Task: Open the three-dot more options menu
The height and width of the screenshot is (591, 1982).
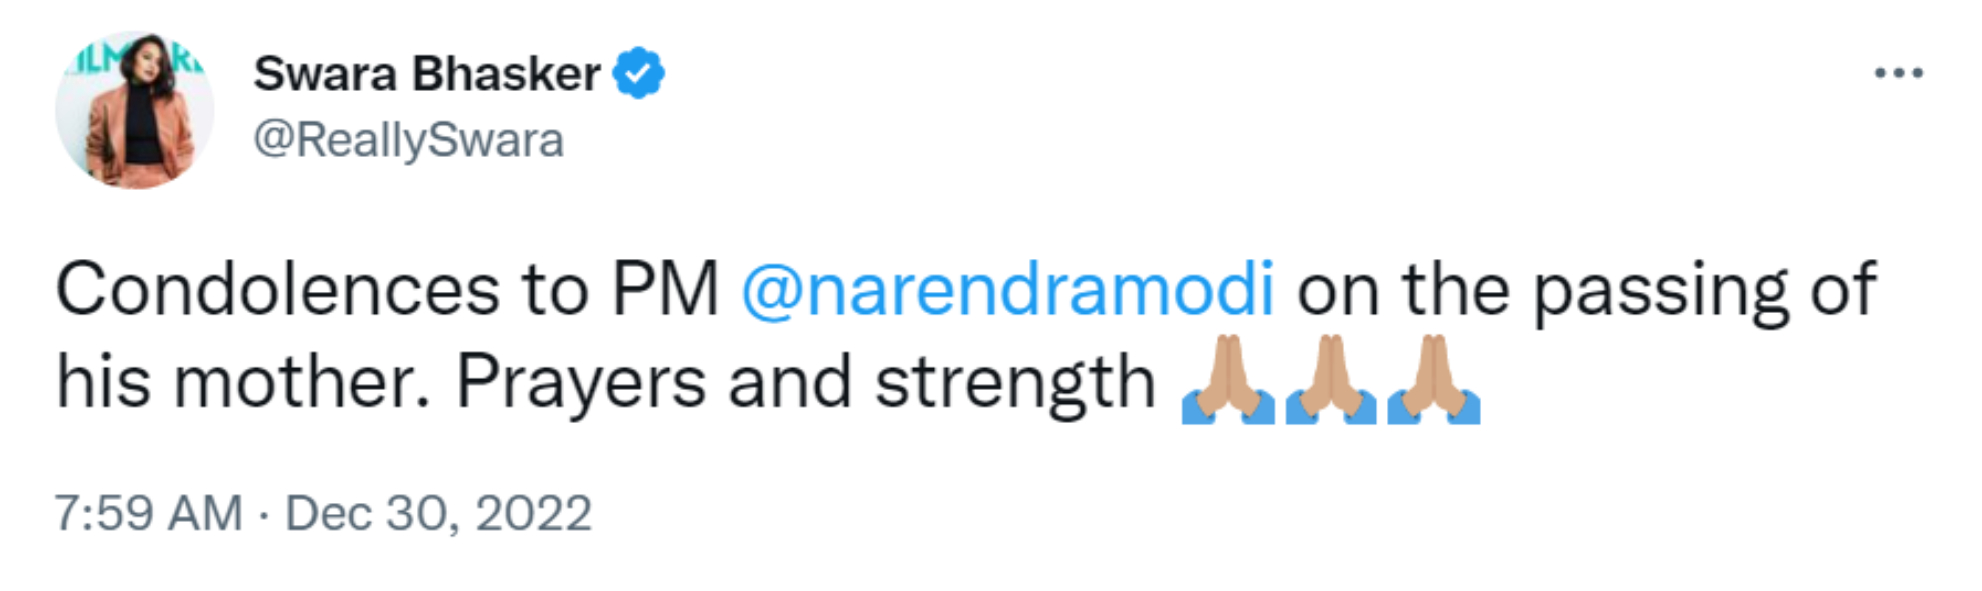Action: pyautogui.click(x=1898, y=73)
